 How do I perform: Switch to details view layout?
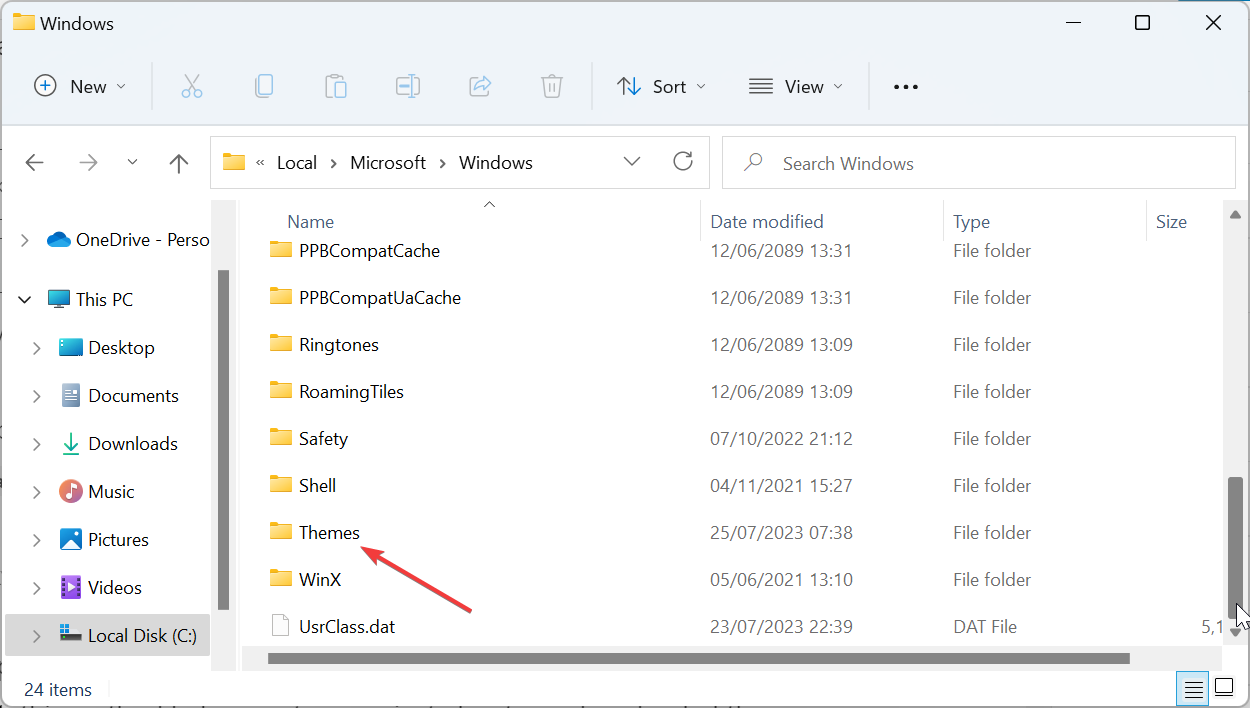(1193, 689)
